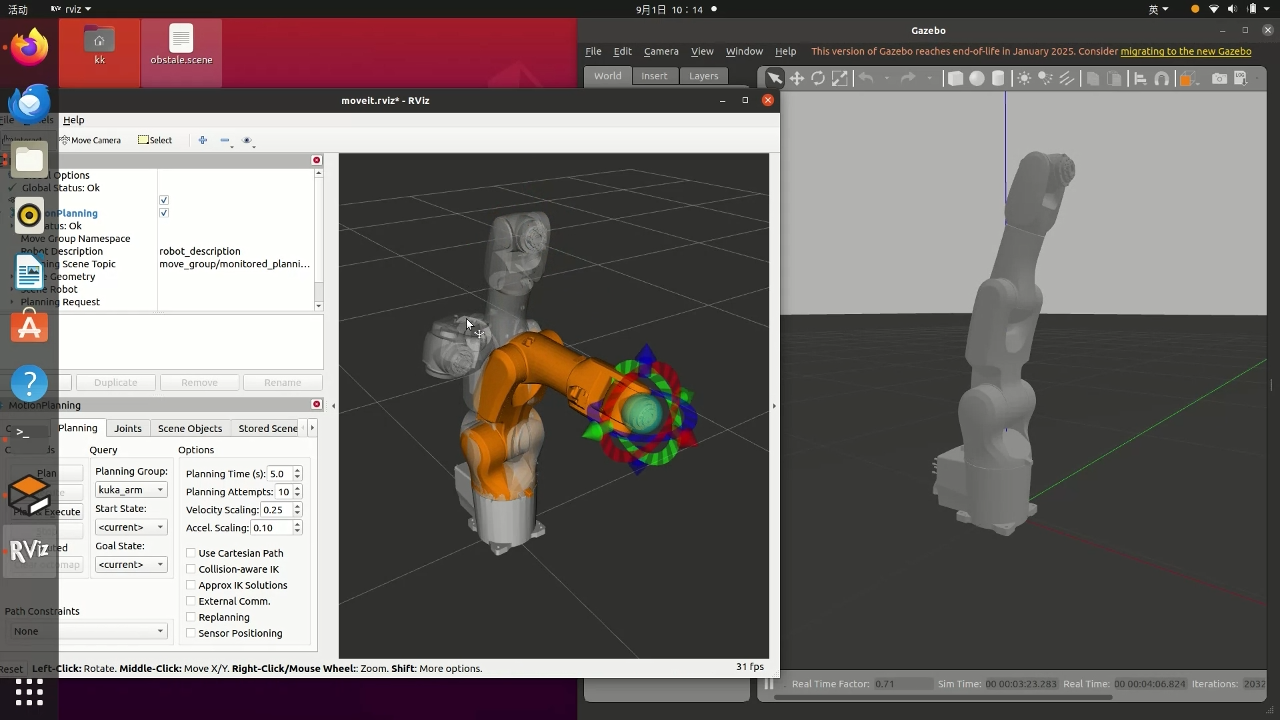Activate Gazebo rotate mode tool

tap(818, 78)
